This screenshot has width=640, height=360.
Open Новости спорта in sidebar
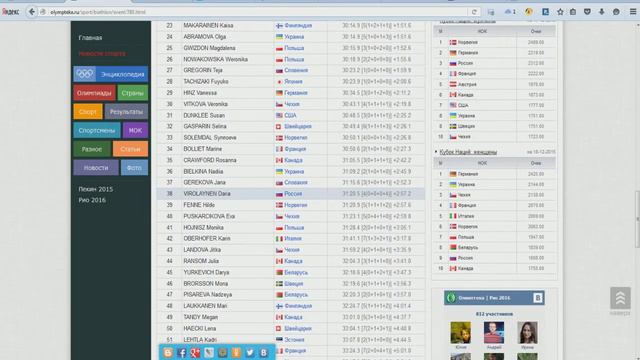pos(102,53)
